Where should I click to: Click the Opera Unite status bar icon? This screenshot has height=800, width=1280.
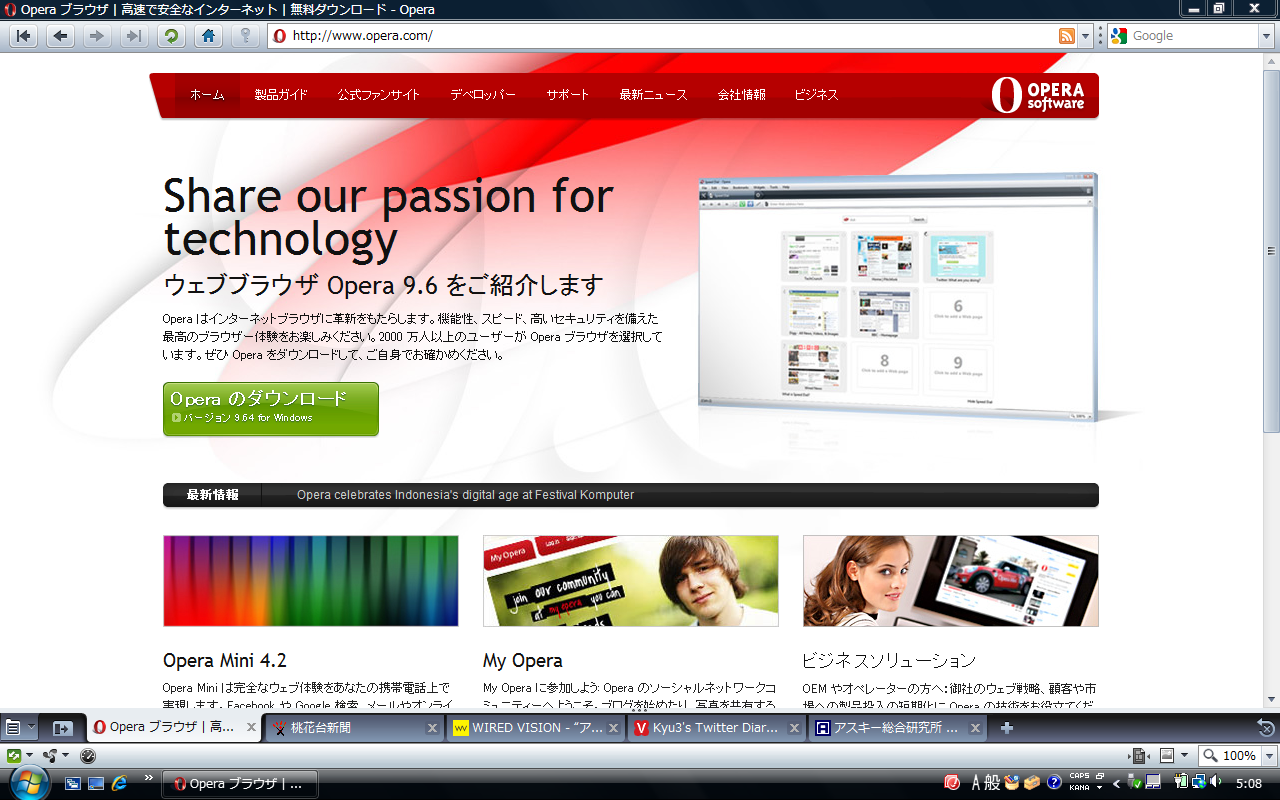click(x=50, y=756)
